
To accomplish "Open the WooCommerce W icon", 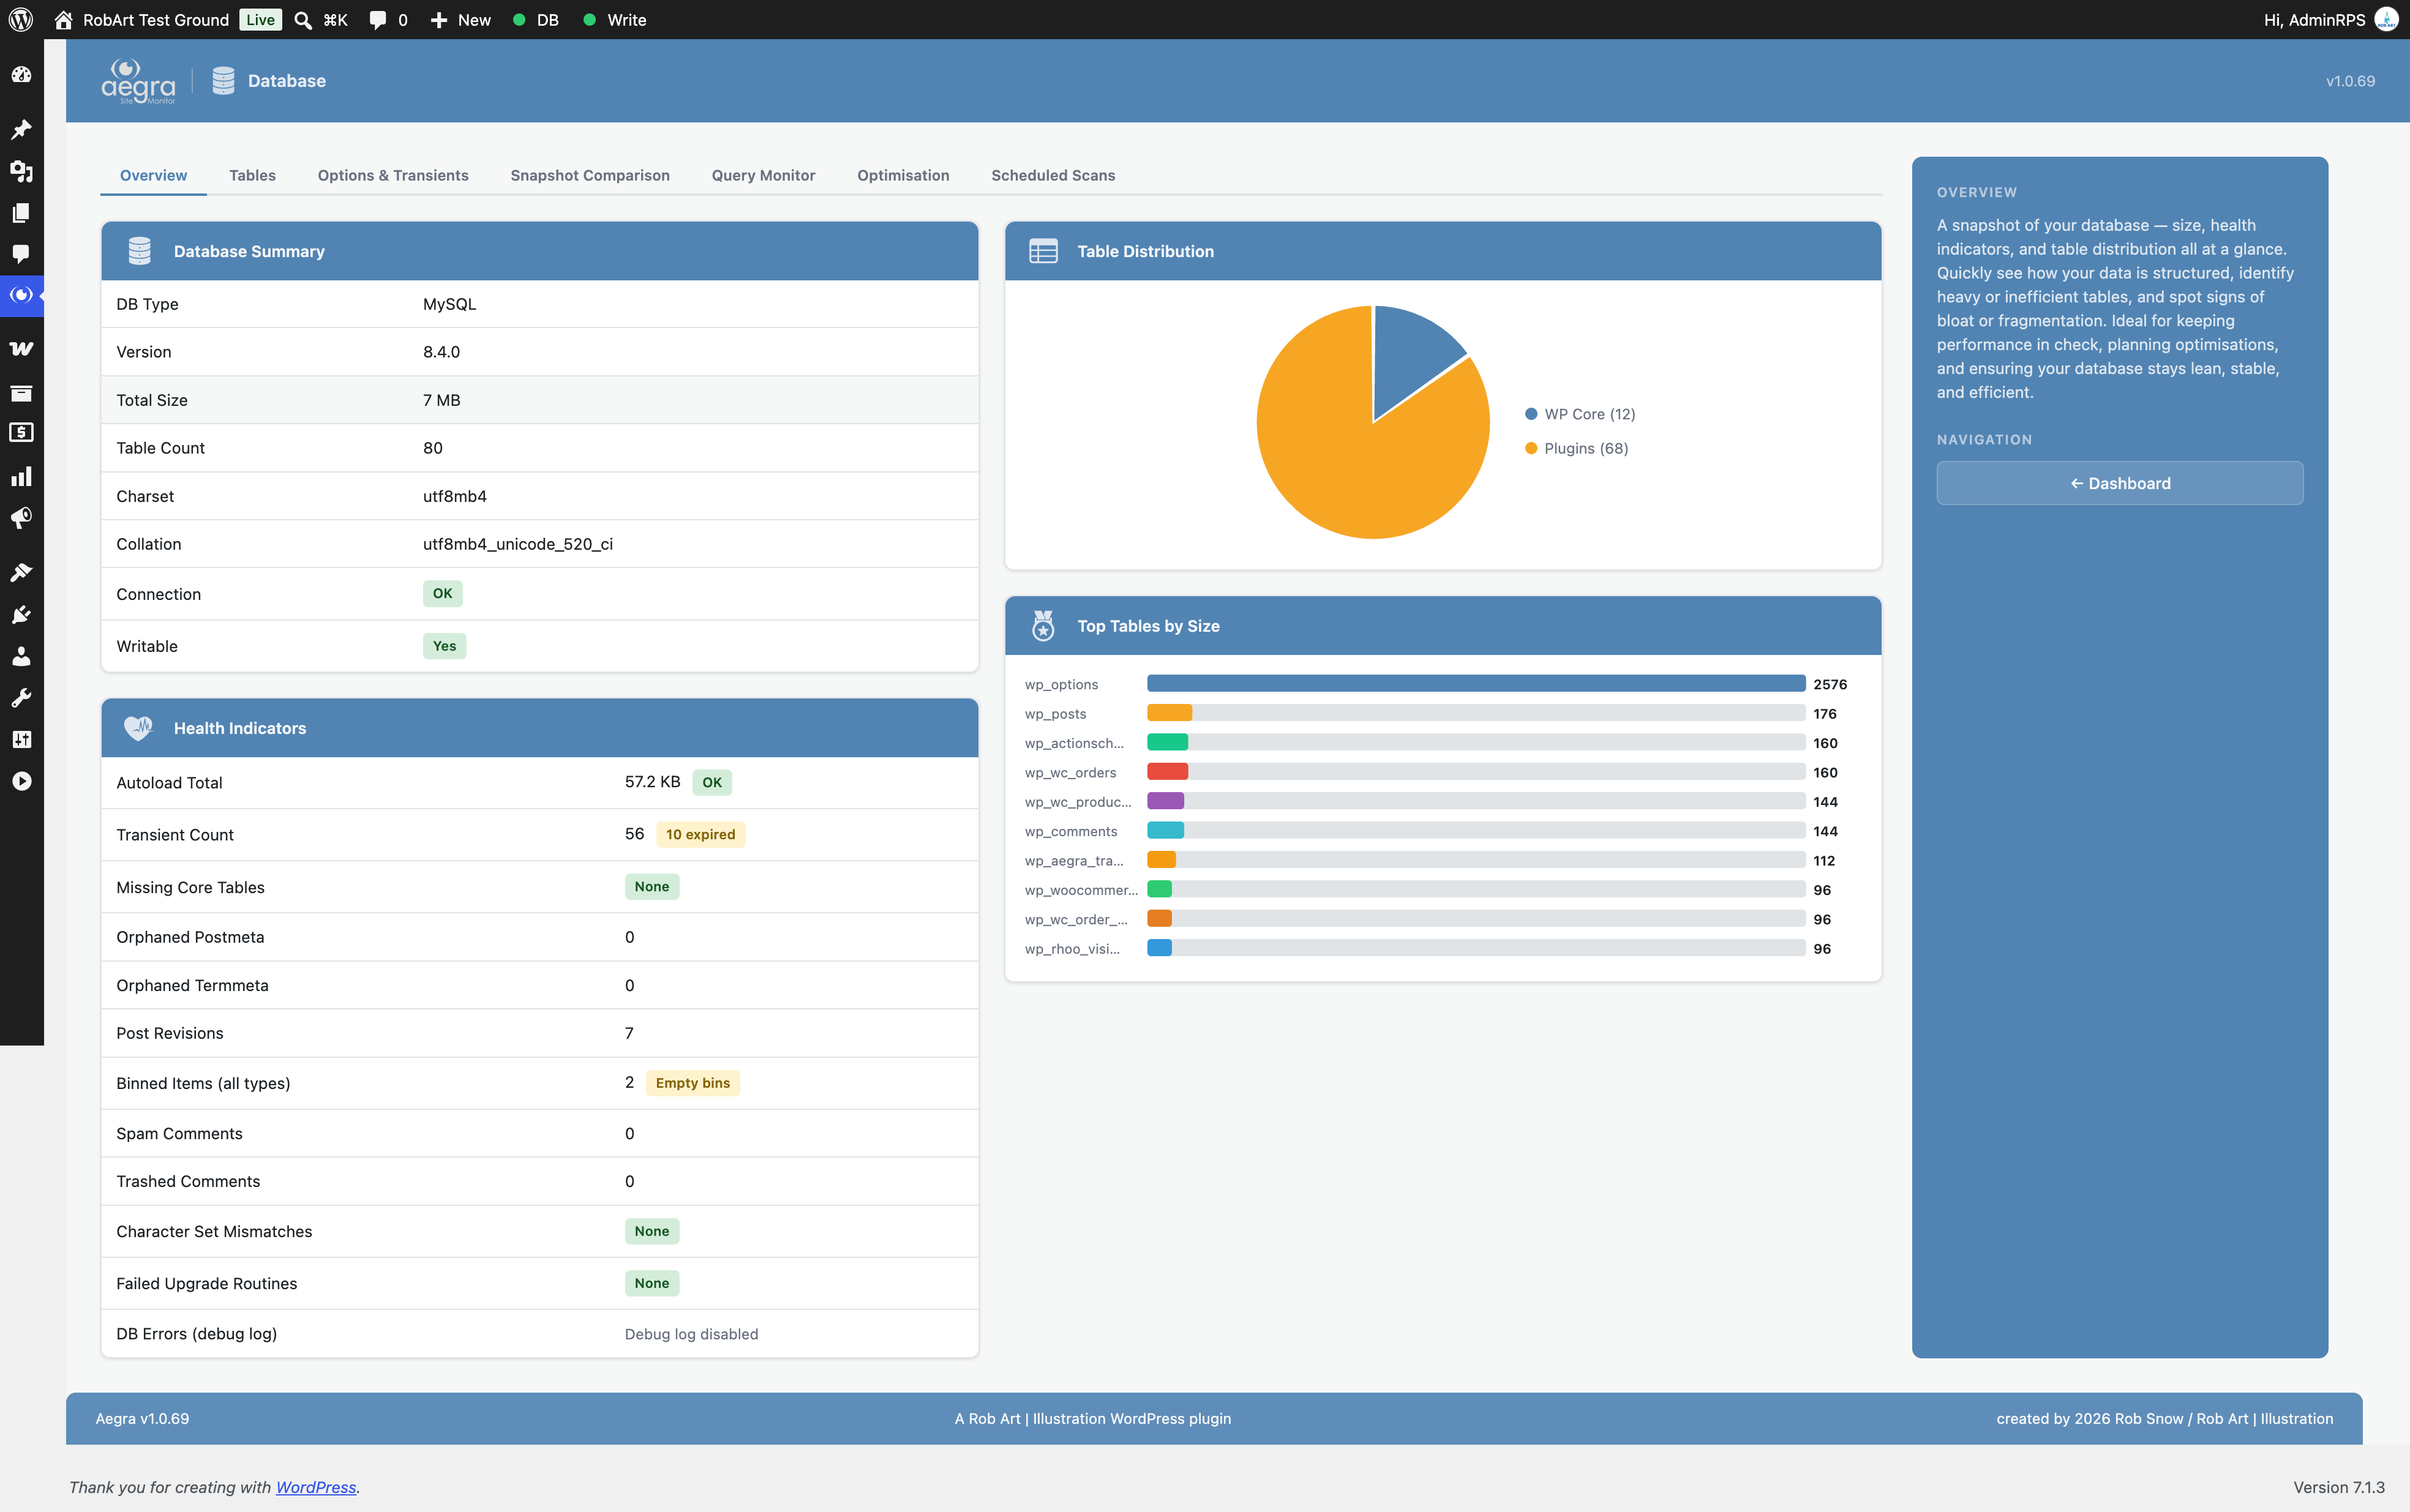I will [21, 348].
